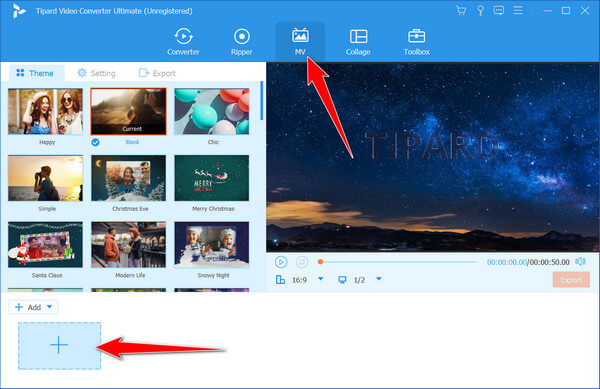Image resolution: width=600 pixels, height=389 pixels.
Task: Click the shopping cart purchase icon
Action: coord(461,10)
